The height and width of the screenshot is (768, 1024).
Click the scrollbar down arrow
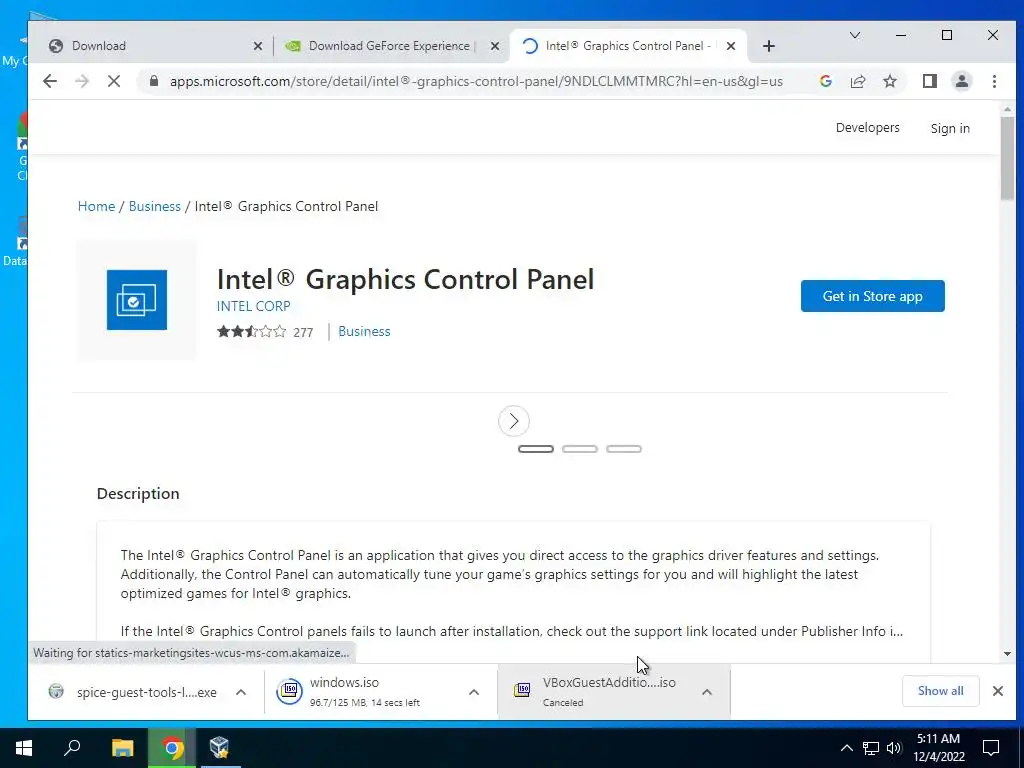pos(1007,654)
